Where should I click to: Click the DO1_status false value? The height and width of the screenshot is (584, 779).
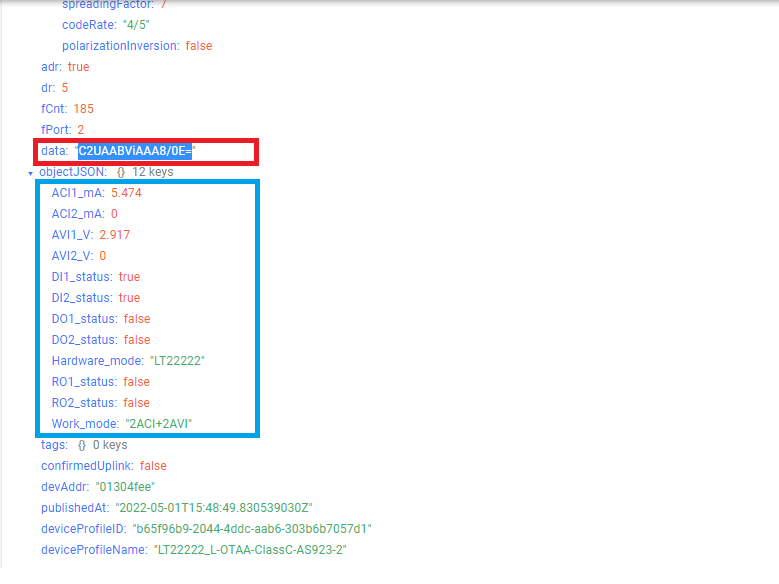(137, 319)
